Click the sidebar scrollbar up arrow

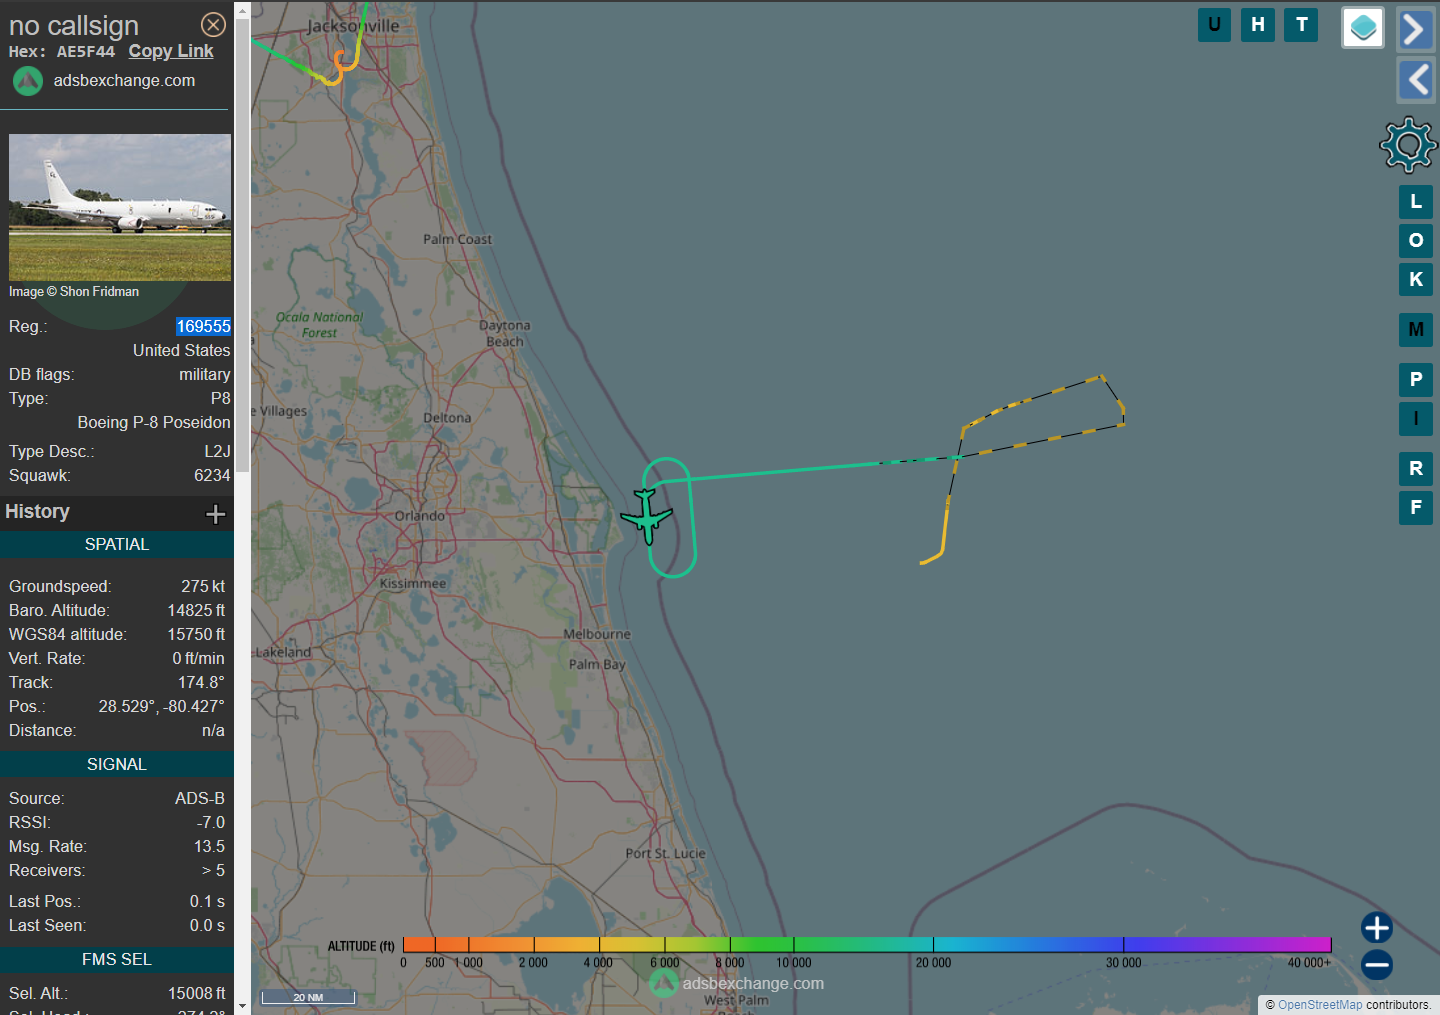242,9
